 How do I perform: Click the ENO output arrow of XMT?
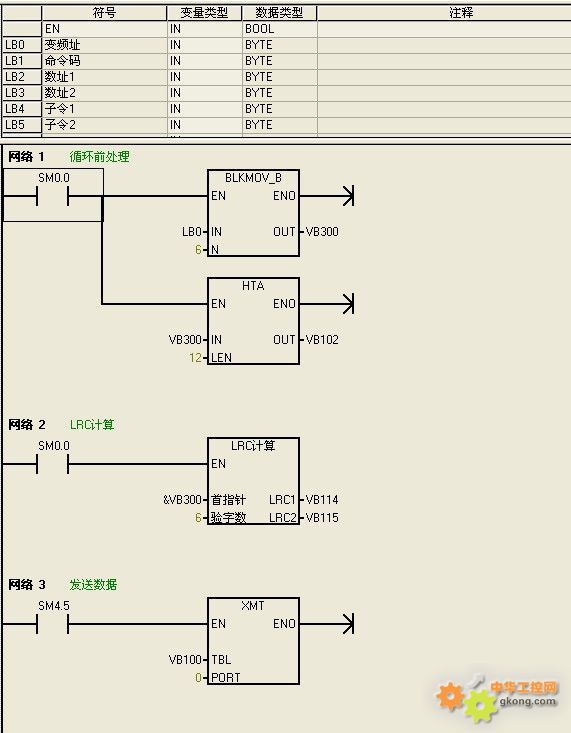pyautogui.click(x=348, y=624)
